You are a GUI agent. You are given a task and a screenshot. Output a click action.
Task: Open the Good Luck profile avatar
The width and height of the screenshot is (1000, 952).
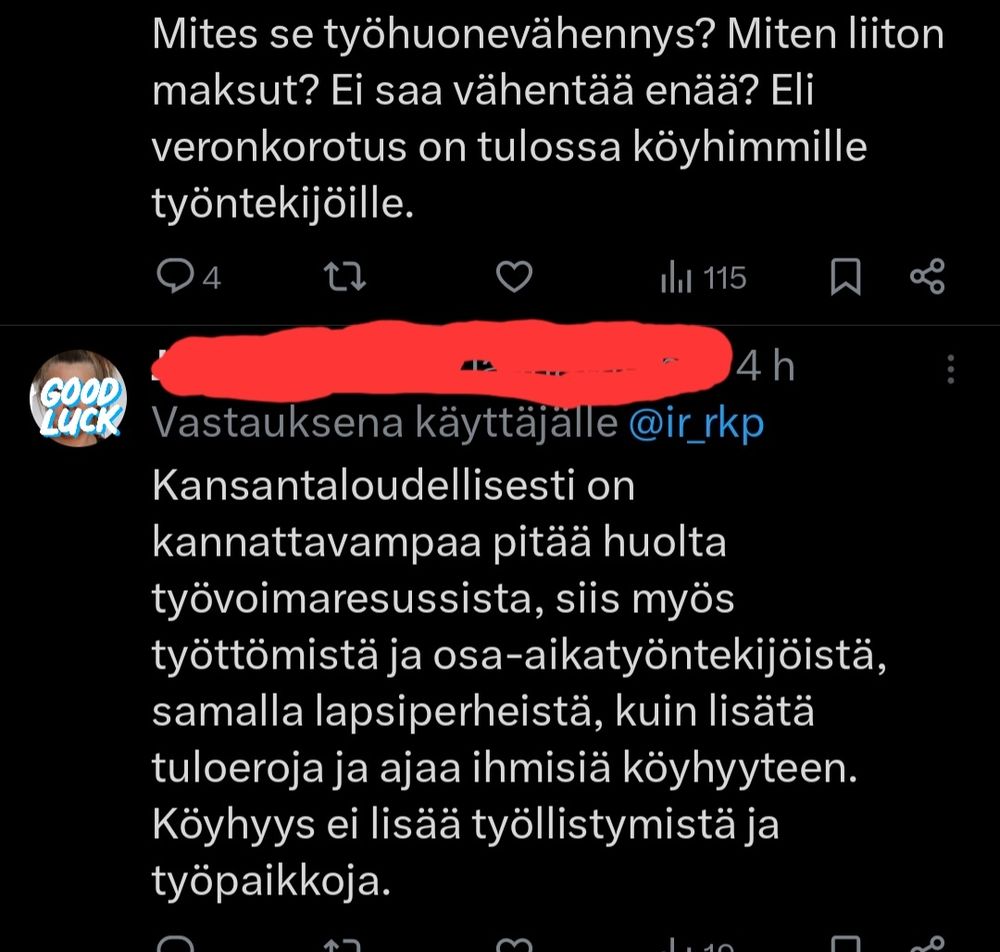78,398
